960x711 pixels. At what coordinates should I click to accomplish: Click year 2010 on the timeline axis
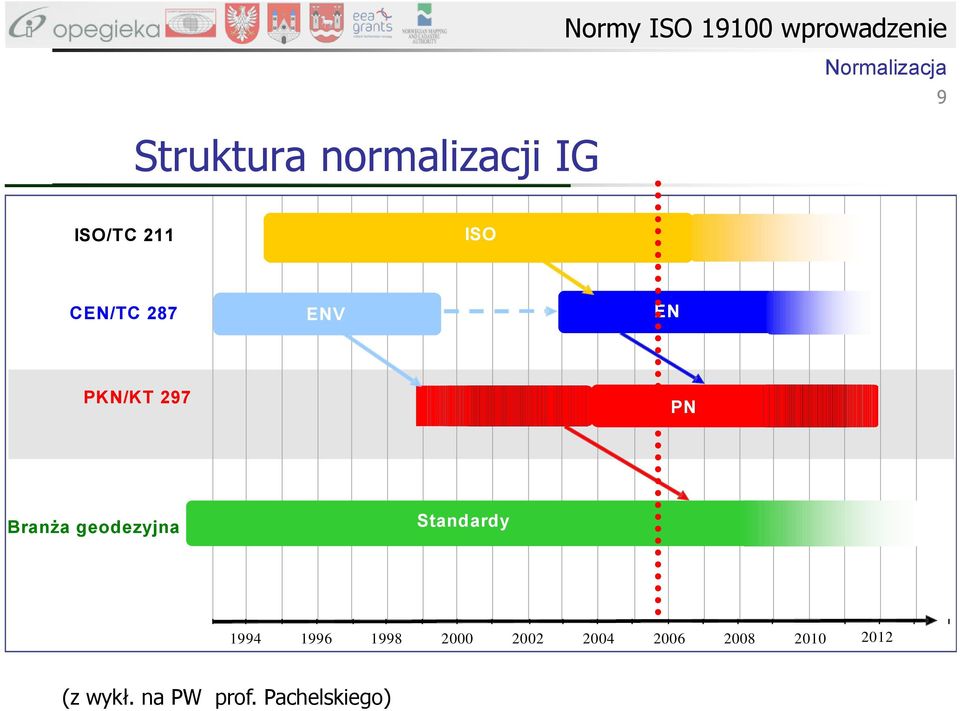click(x=810, y=638)
